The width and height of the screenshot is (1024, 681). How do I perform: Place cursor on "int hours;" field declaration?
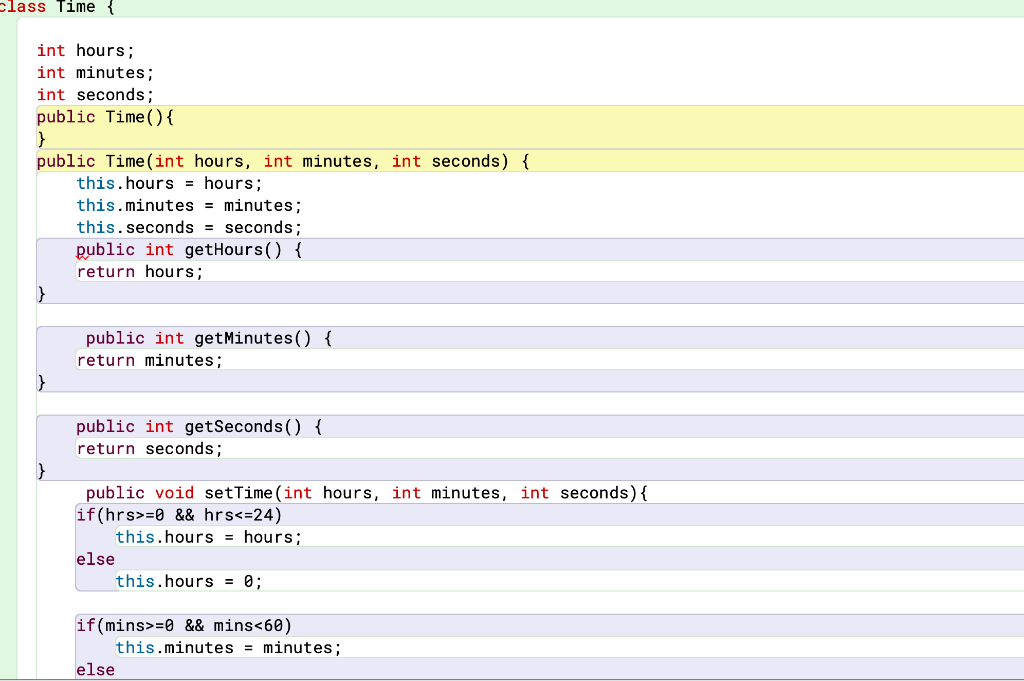click(85, 51)
